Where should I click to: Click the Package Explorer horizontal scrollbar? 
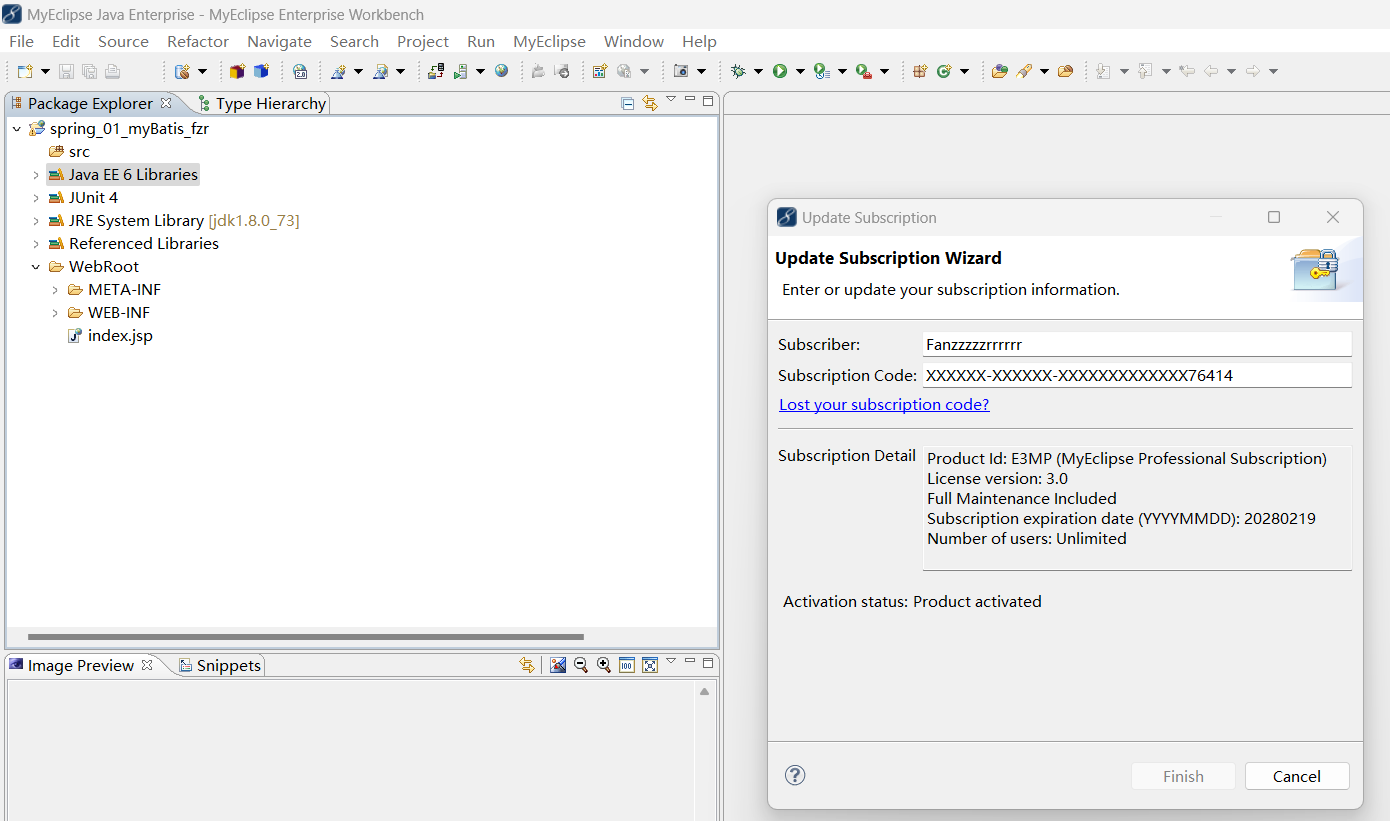(306, 636)
